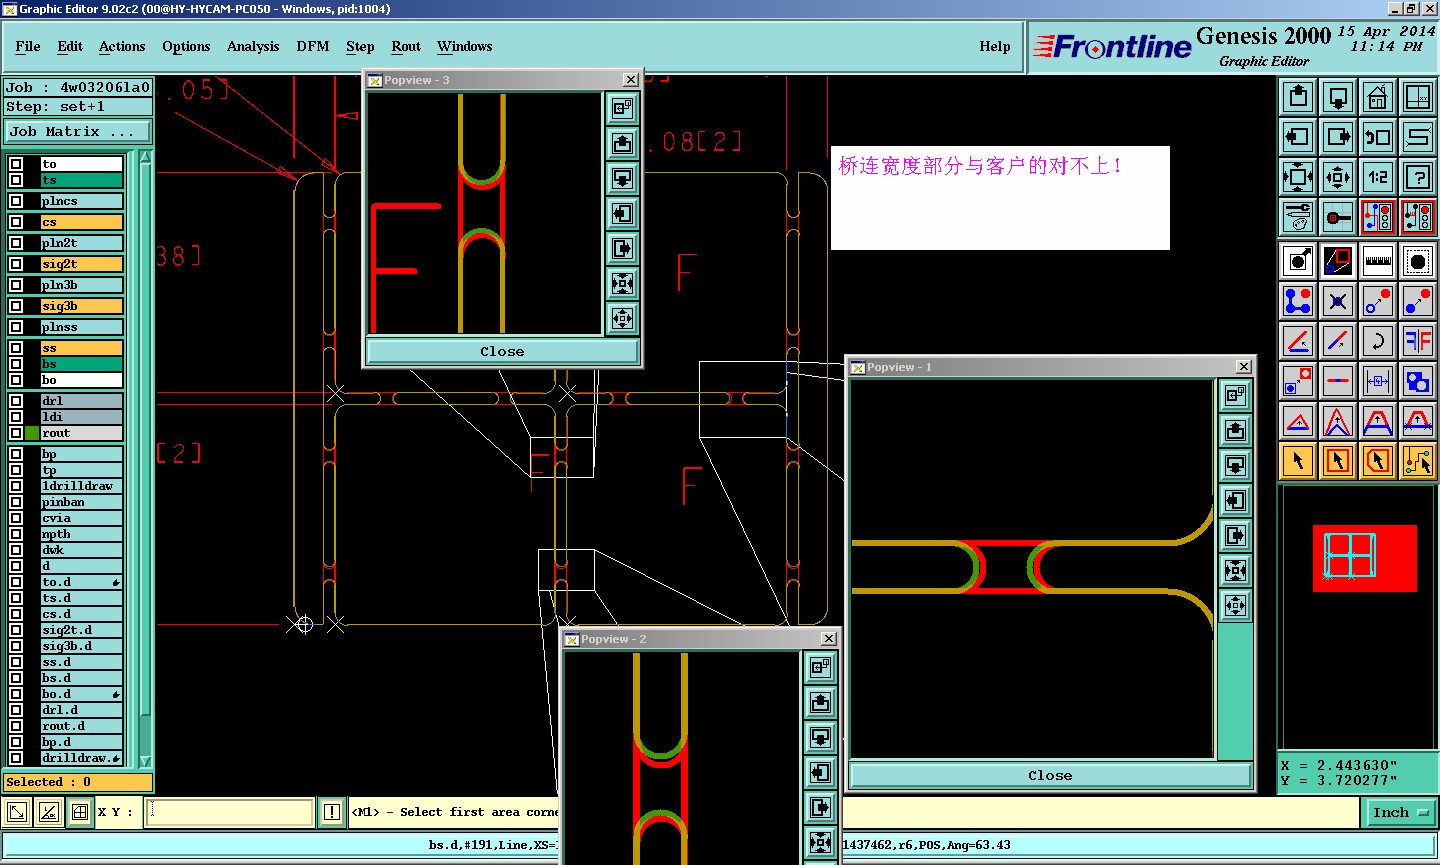This screenshot has height=865, width=1440.
Task: Click the pan left view icon
Action: click(1298, 137)
